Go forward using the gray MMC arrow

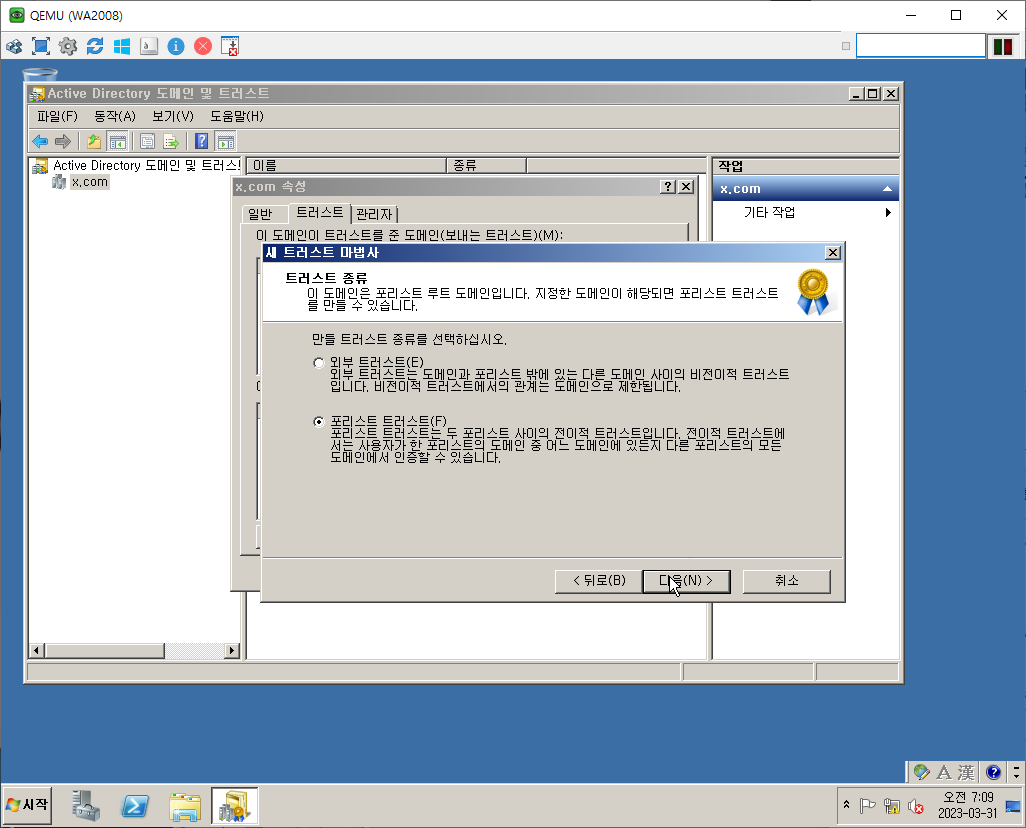point(63,141)
